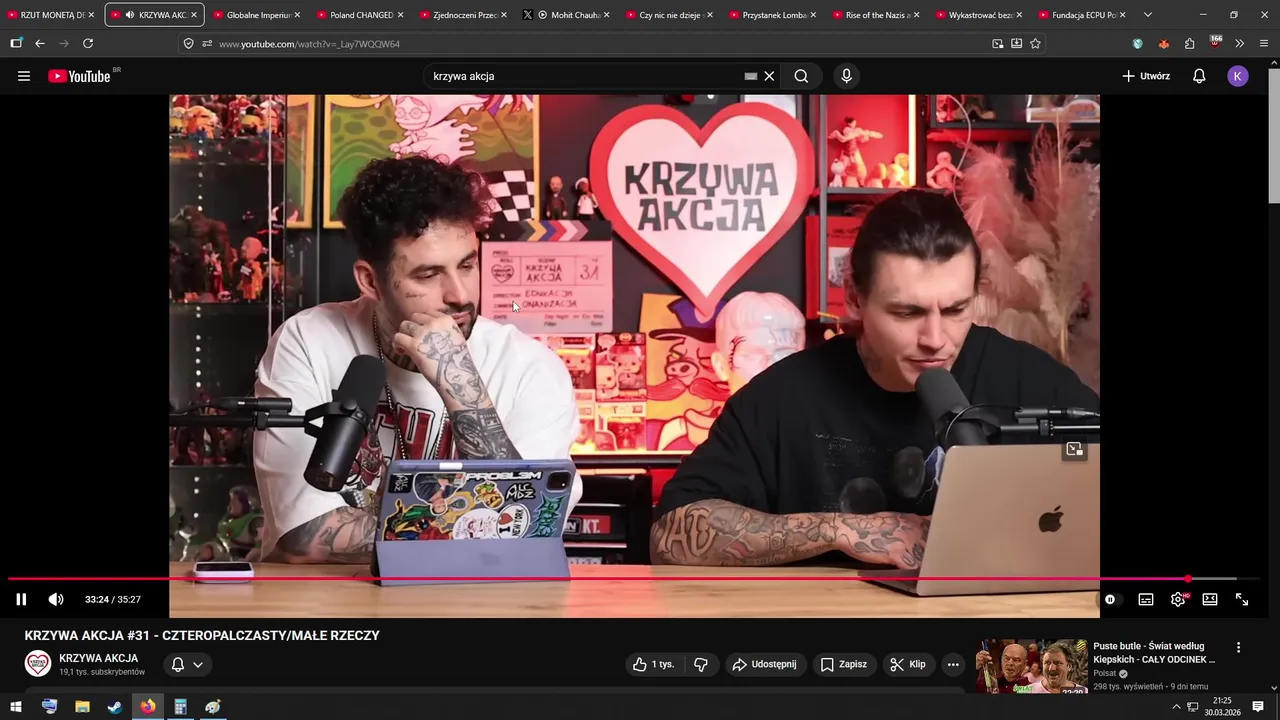Open File Explorer from the taskbar
This screenshot has width=1280, height=720.
coord(82,707)
